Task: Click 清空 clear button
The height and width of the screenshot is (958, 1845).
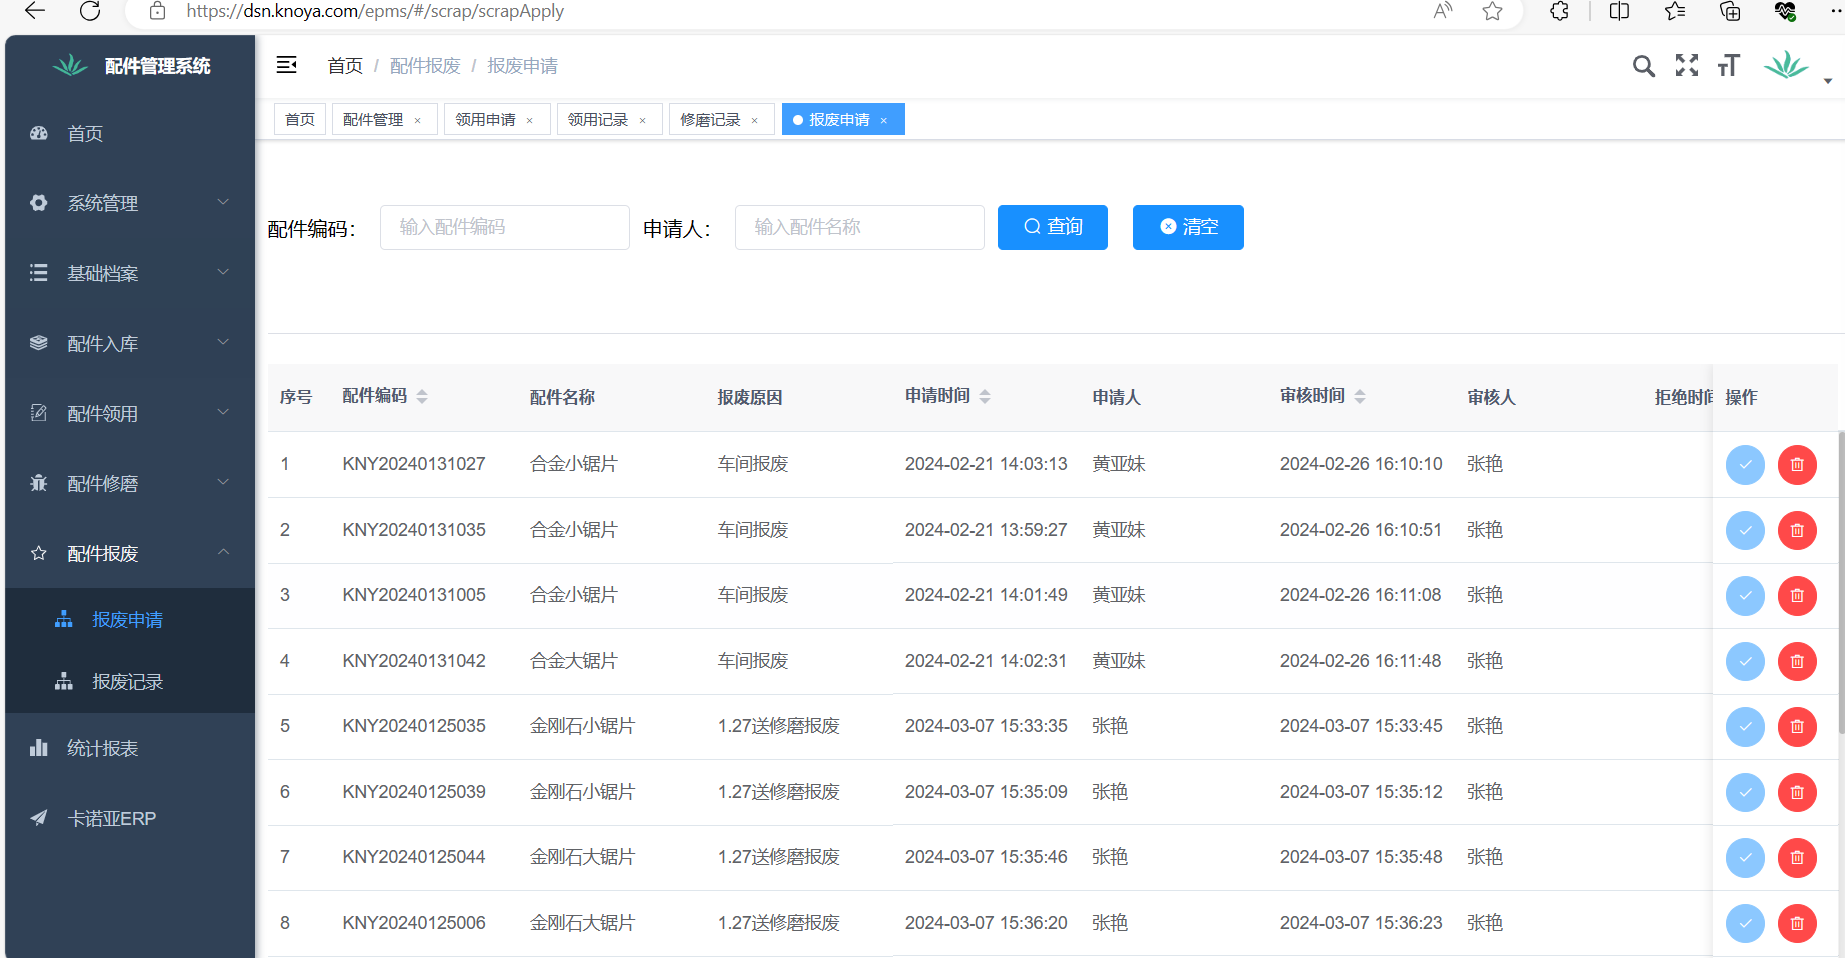Action: [1188, 227]
